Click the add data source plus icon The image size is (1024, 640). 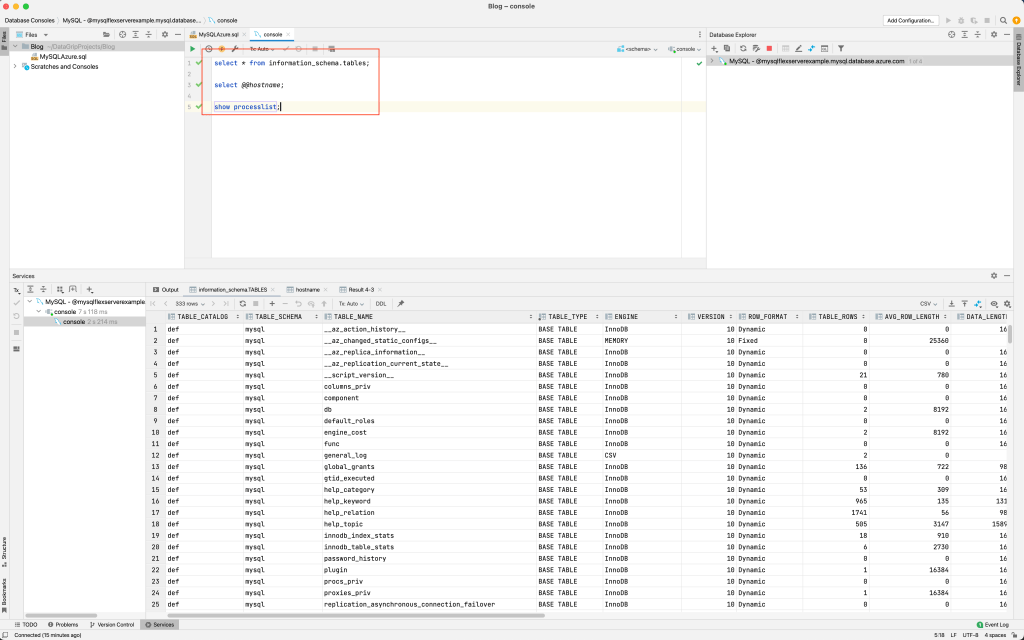(714, 48)
